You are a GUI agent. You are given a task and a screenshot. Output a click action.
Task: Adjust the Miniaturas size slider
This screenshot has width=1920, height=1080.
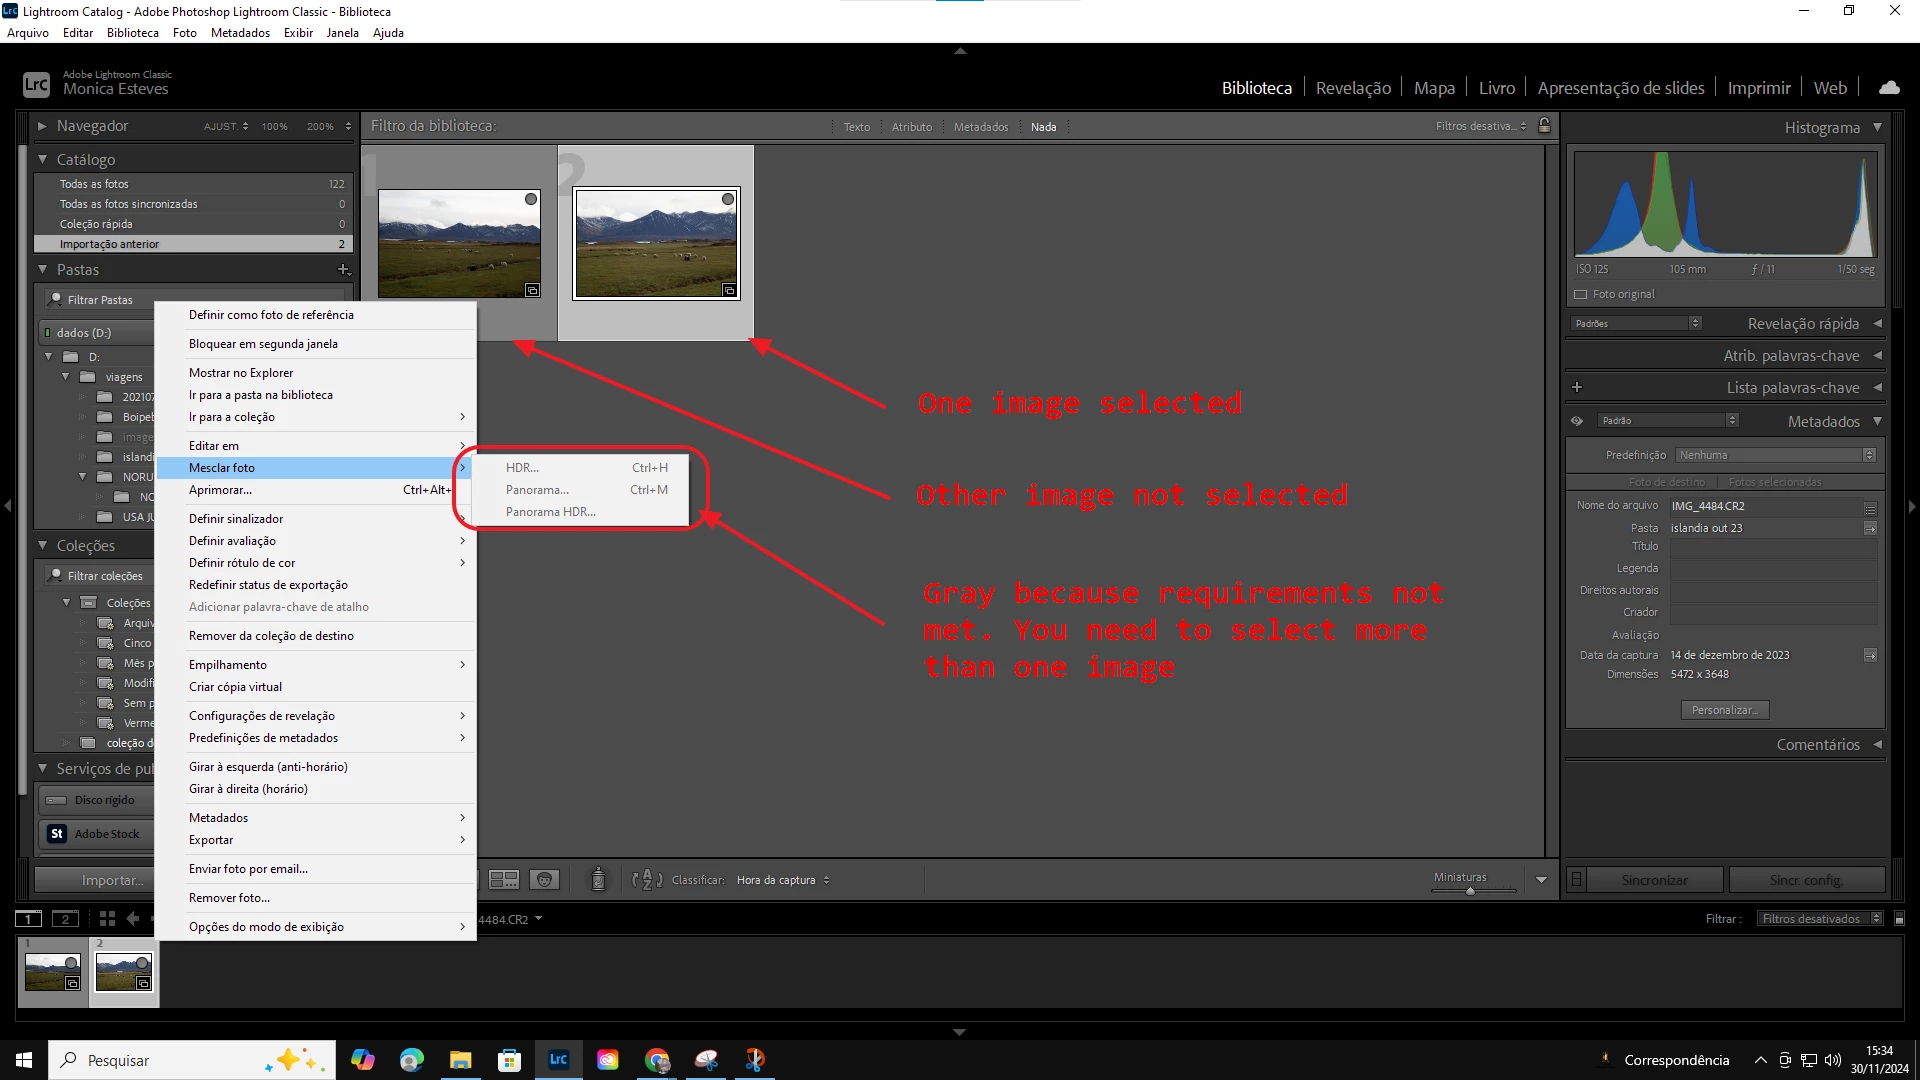(1470, 890)
